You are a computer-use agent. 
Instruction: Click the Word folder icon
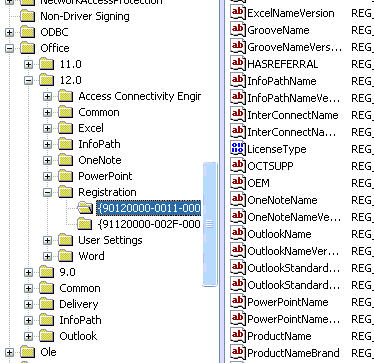coord(66,256)
